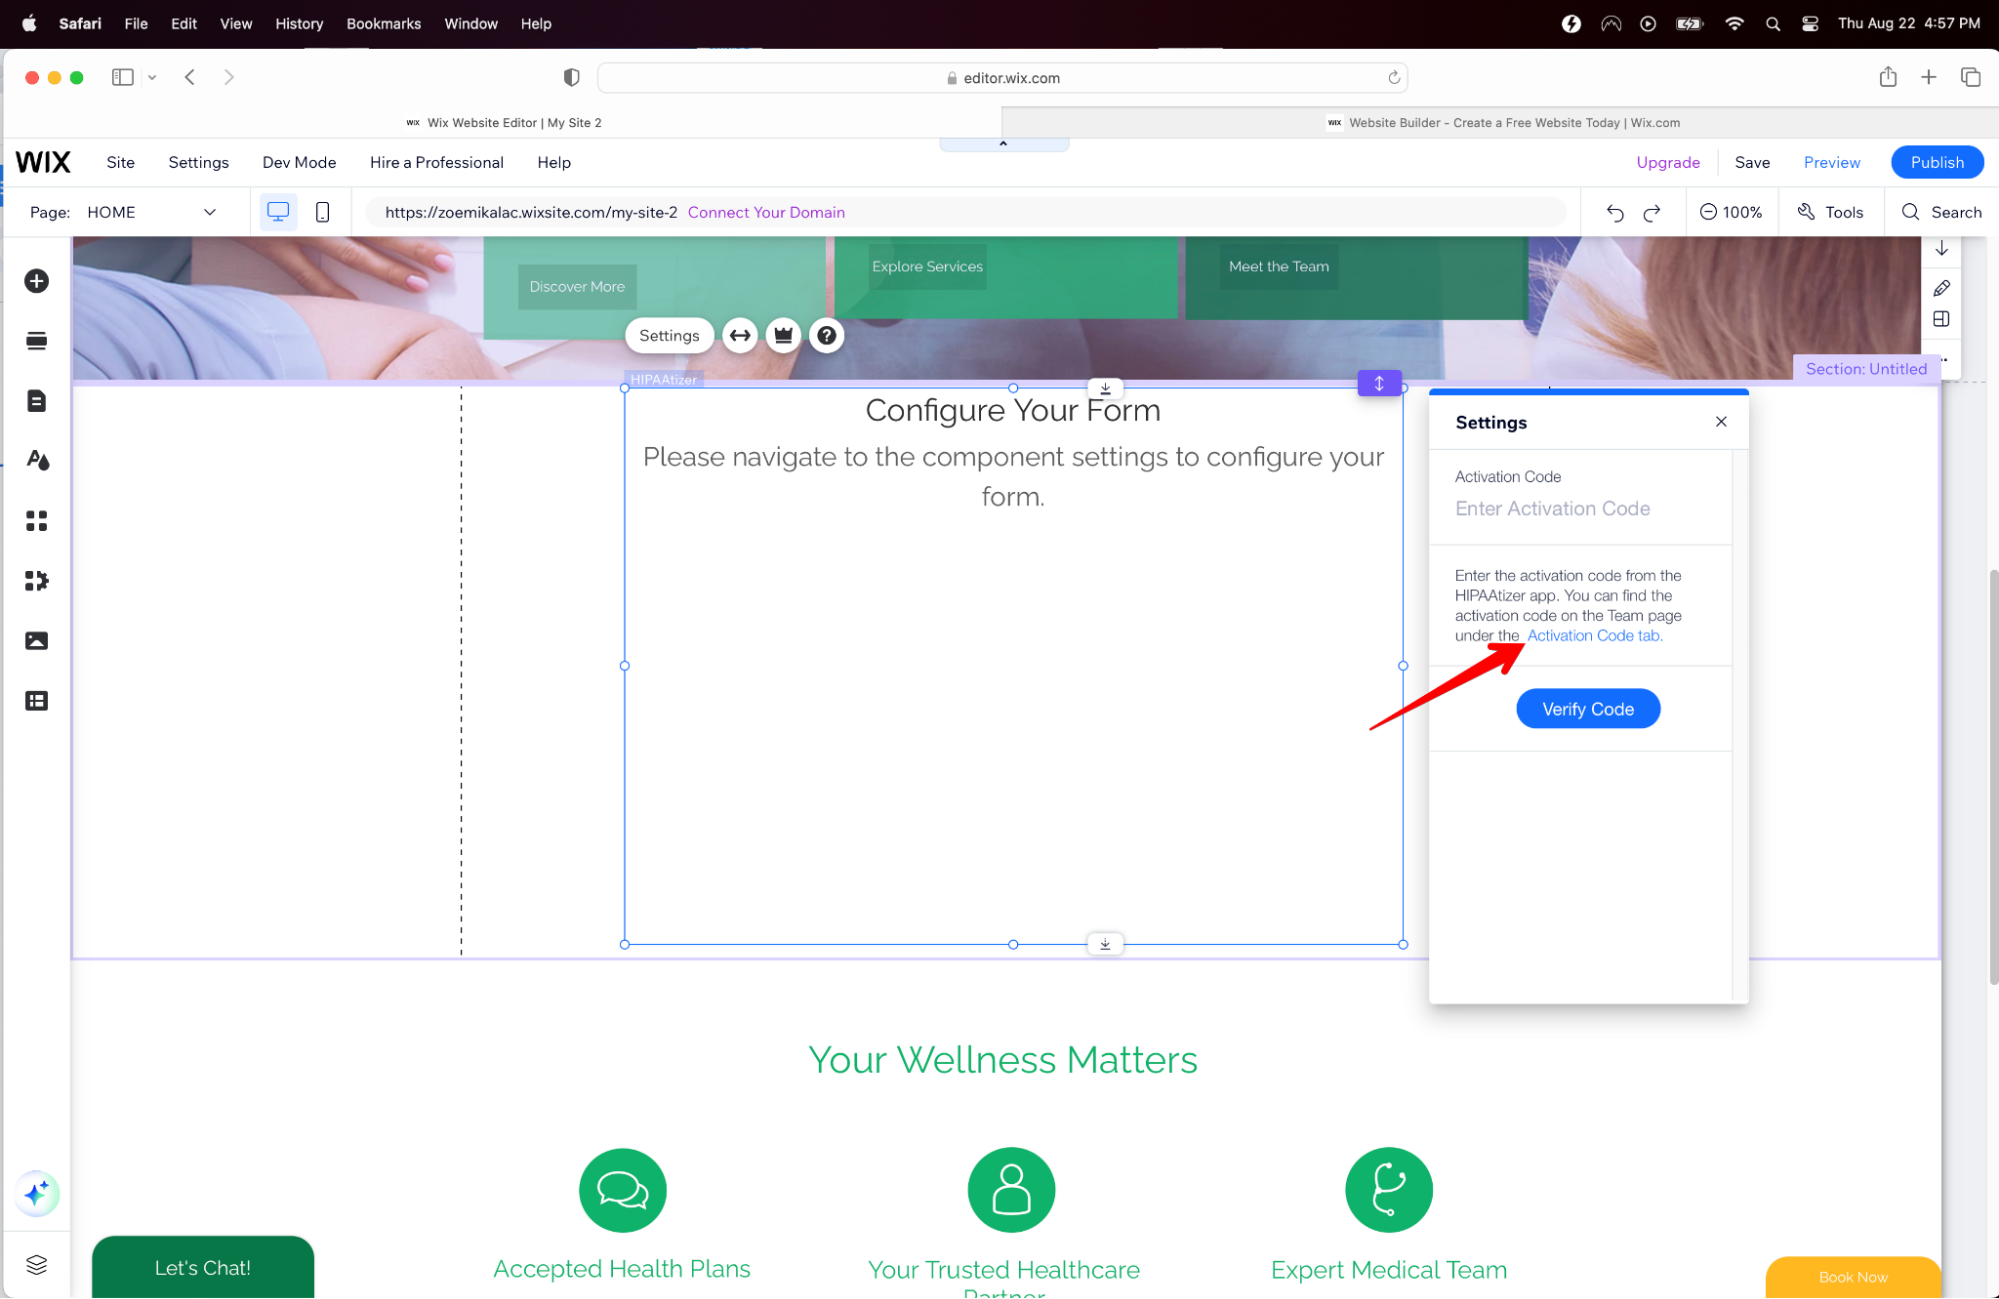Switch to mobile view
Screen dimensions: 1999x1299
pos(322,212)
